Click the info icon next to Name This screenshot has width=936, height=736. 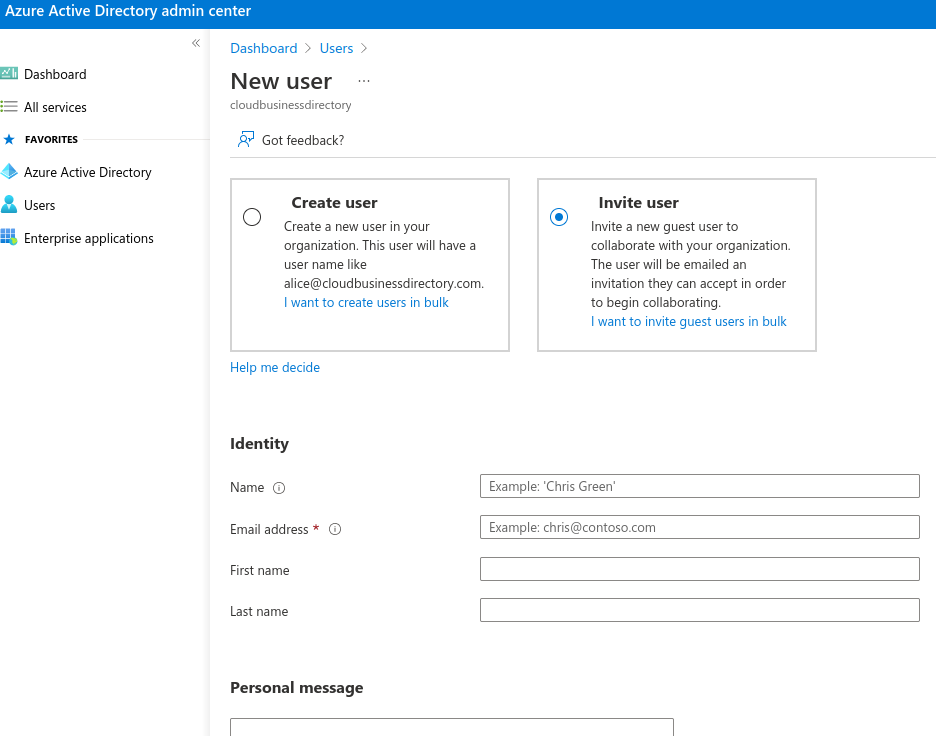point(279,488)
